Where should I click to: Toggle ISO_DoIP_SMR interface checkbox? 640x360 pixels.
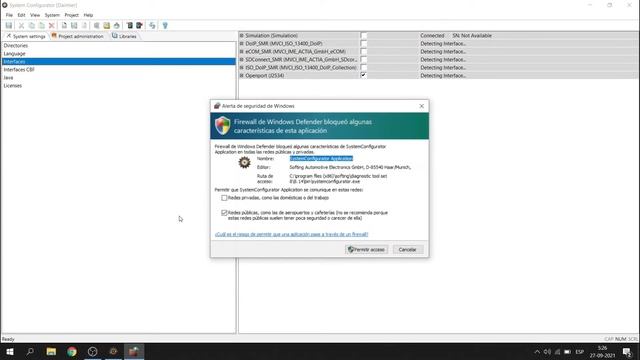(364, 67)
